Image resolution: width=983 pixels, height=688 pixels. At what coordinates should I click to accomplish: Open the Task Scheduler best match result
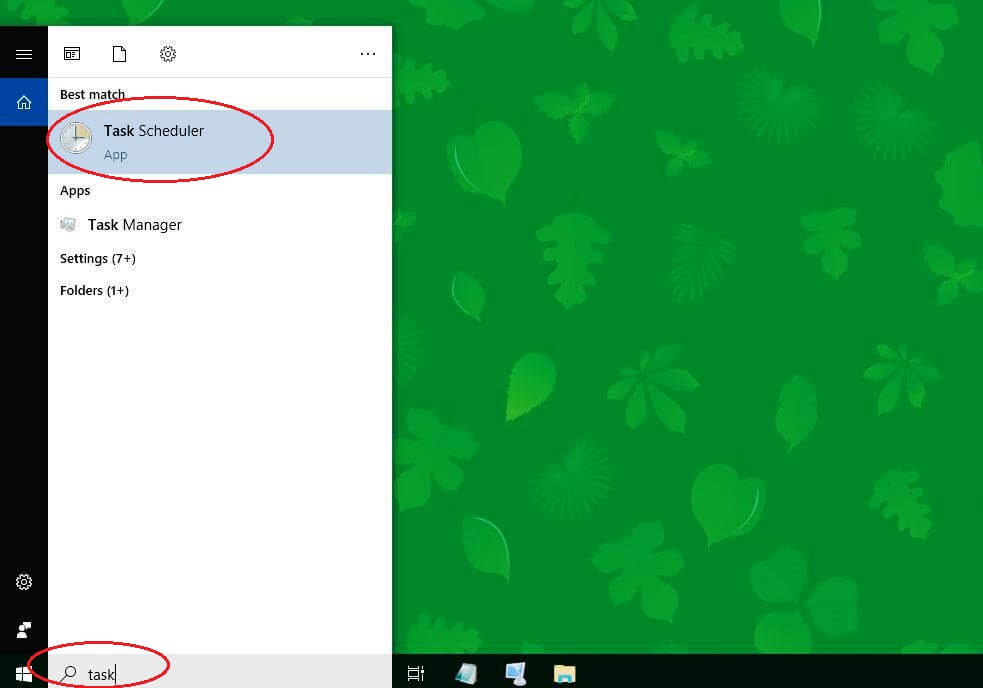pyautogui.click(x=220, y=142)
